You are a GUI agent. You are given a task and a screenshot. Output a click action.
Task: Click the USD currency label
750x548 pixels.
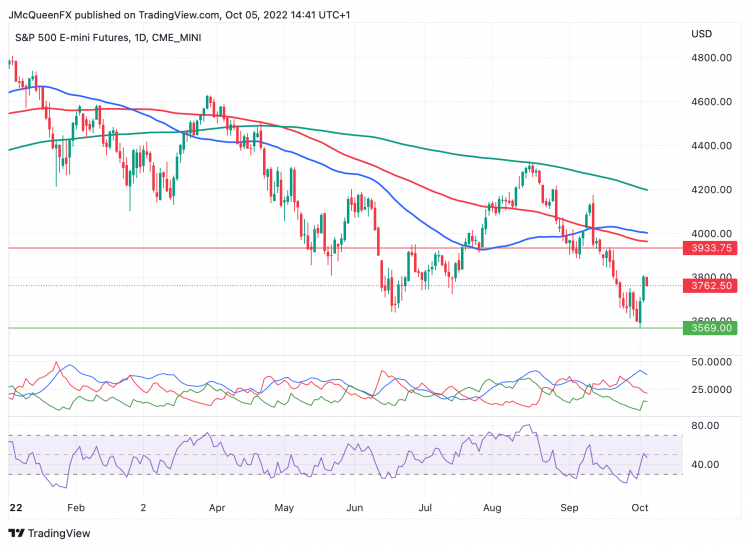[701, 34]
